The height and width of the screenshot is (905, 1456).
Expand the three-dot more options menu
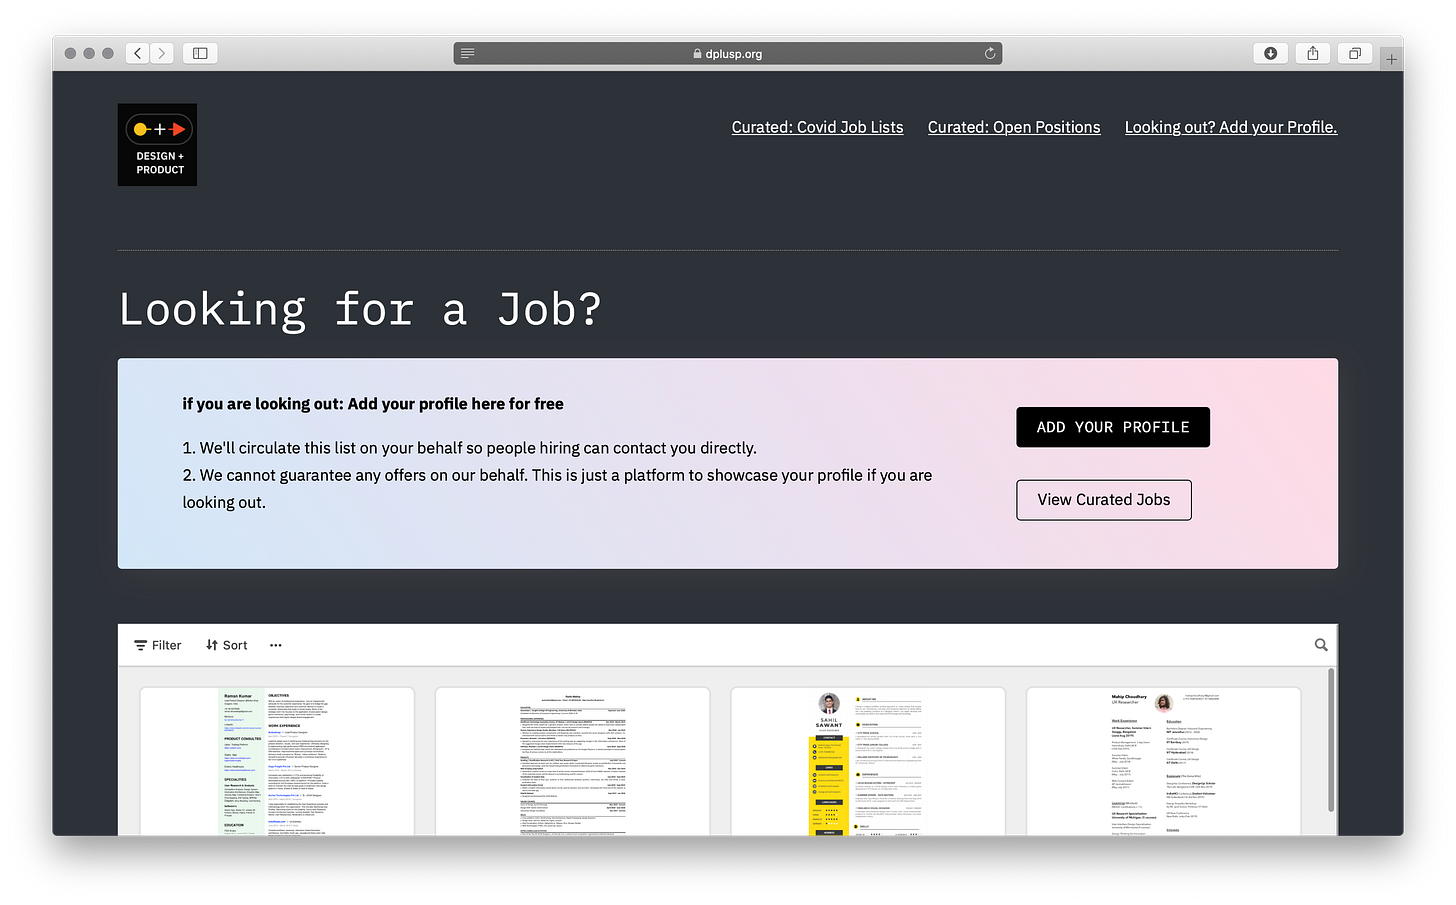tap(276, 645)
